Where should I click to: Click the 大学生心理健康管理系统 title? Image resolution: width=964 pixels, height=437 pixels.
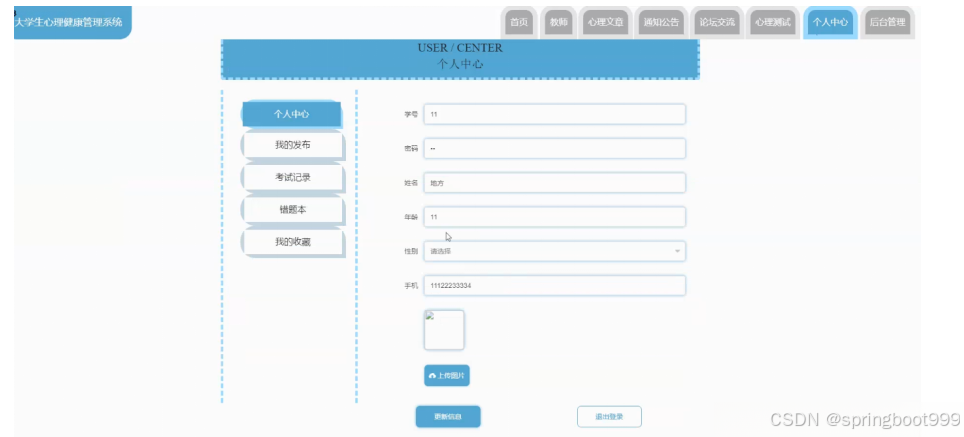(x=68, y=22)
